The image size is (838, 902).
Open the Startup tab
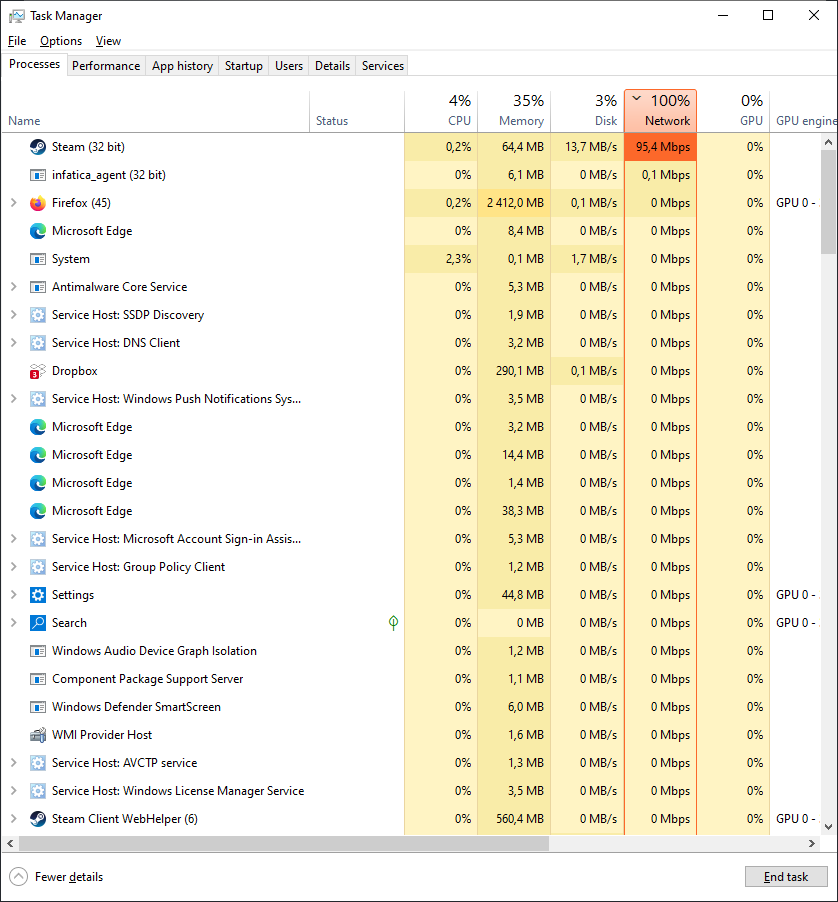(x=243, y=66)
